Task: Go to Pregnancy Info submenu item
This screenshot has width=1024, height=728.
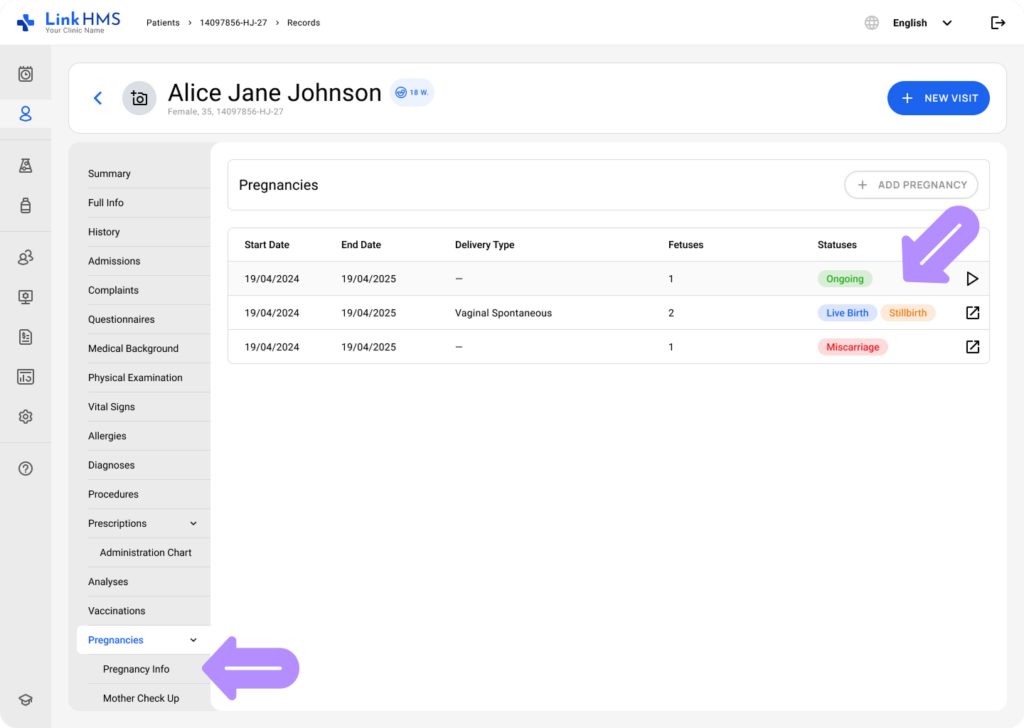Action: point(136,669)
